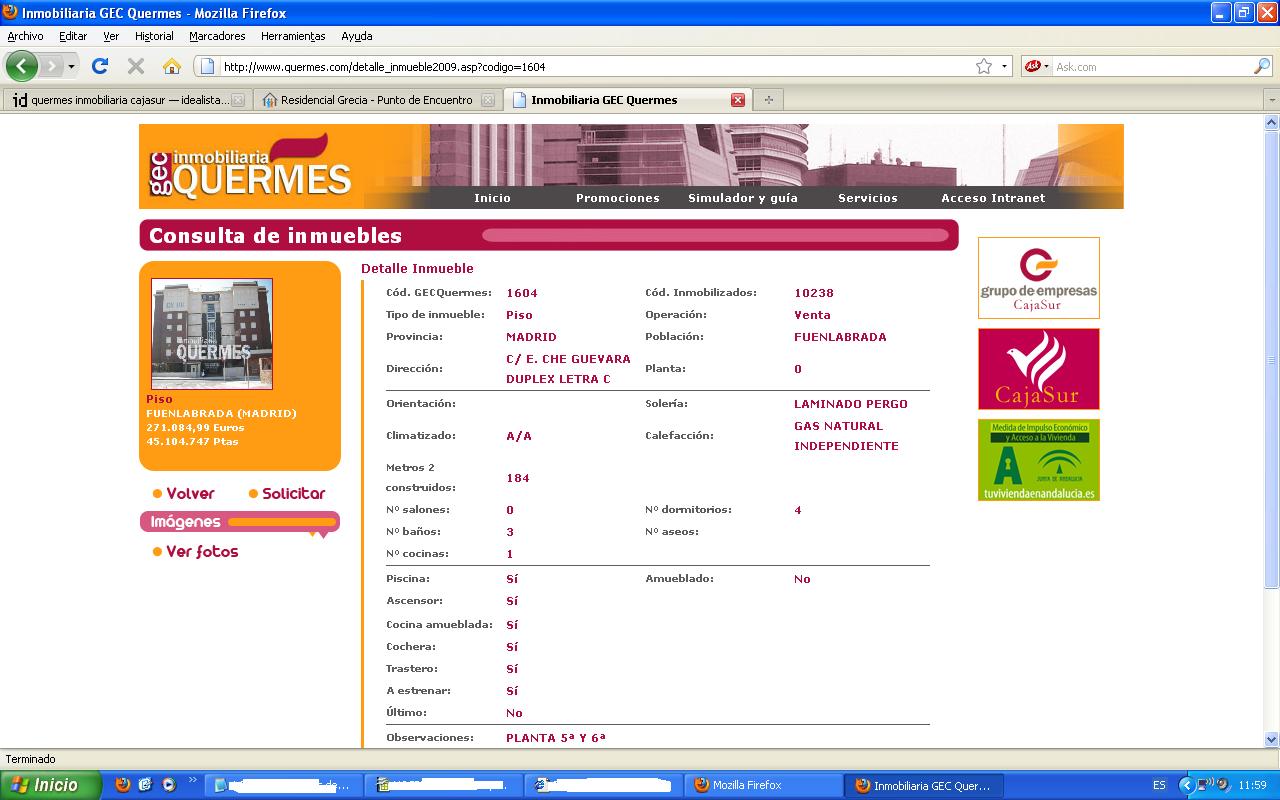
Task: Open the Windows Inicio start button
Action: coord(50,785)
